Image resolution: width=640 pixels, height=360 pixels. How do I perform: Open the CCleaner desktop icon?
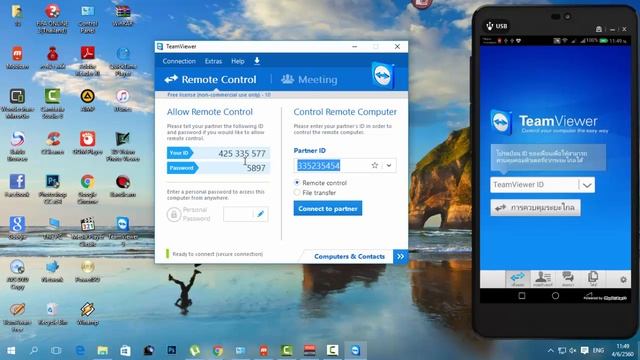click(53, 143)
